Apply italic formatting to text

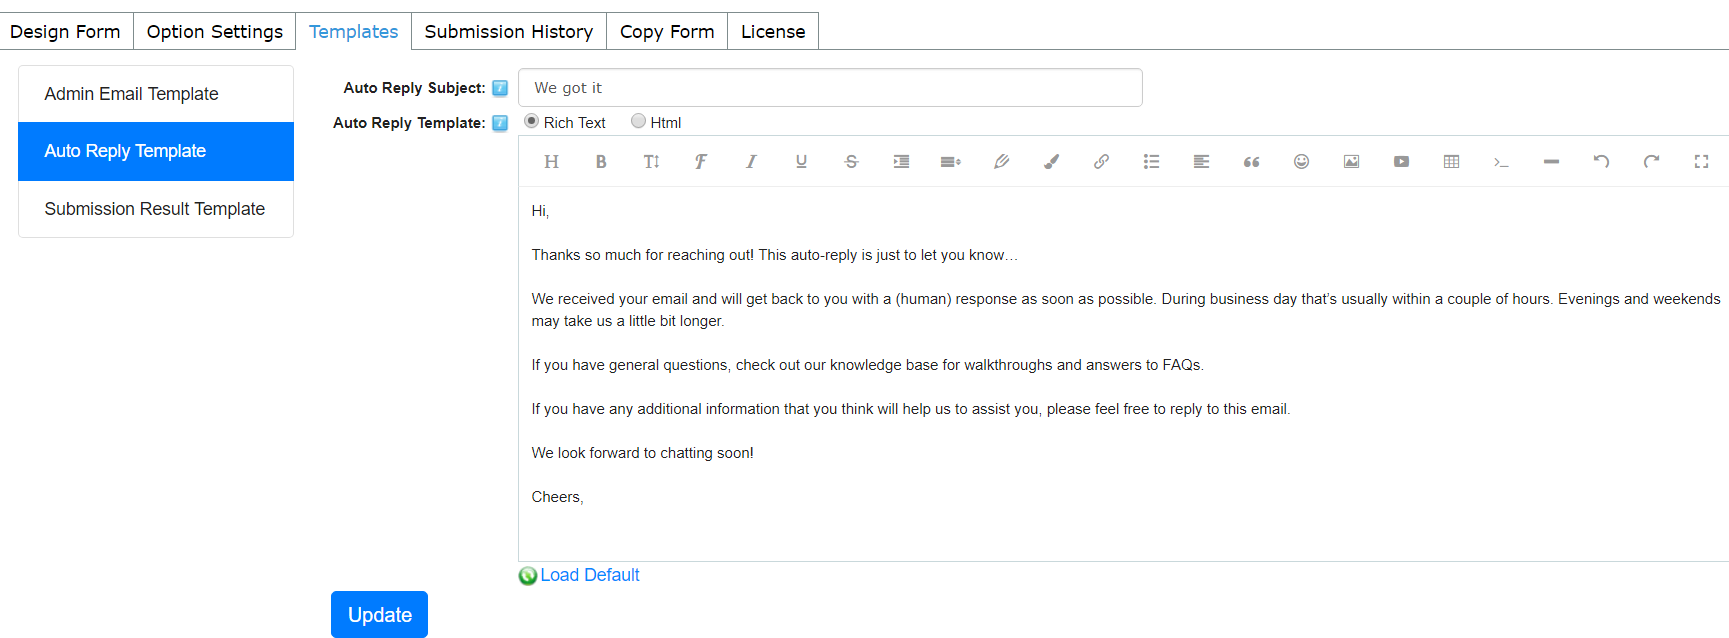[x=751, y=162]
